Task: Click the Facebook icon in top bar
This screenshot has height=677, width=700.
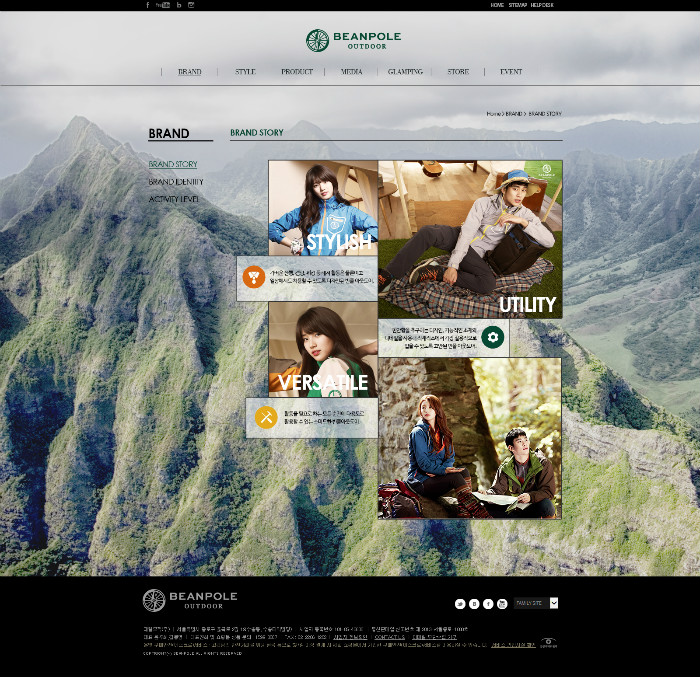Action: tap(148, 5)
